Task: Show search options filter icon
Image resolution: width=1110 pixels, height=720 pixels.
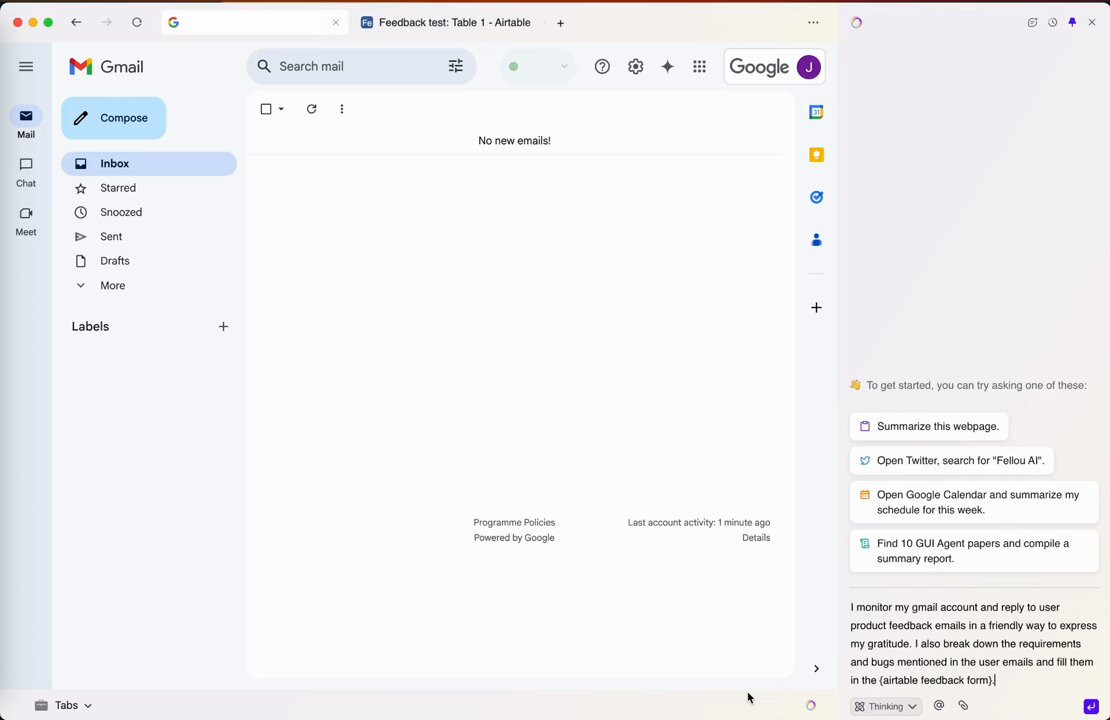Action: (x=456, y=66)
